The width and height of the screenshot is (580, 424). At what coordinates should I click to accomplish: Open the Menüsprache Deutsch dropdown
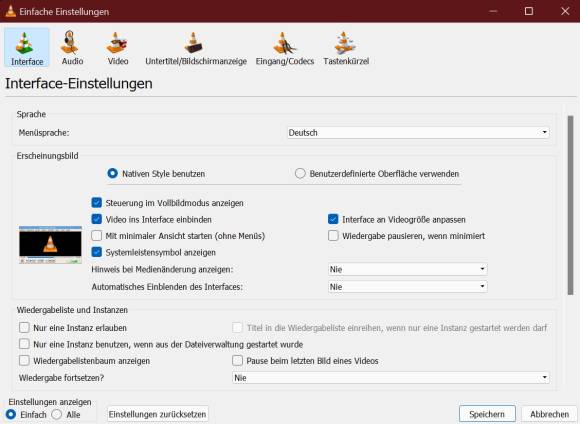(418, 132)
